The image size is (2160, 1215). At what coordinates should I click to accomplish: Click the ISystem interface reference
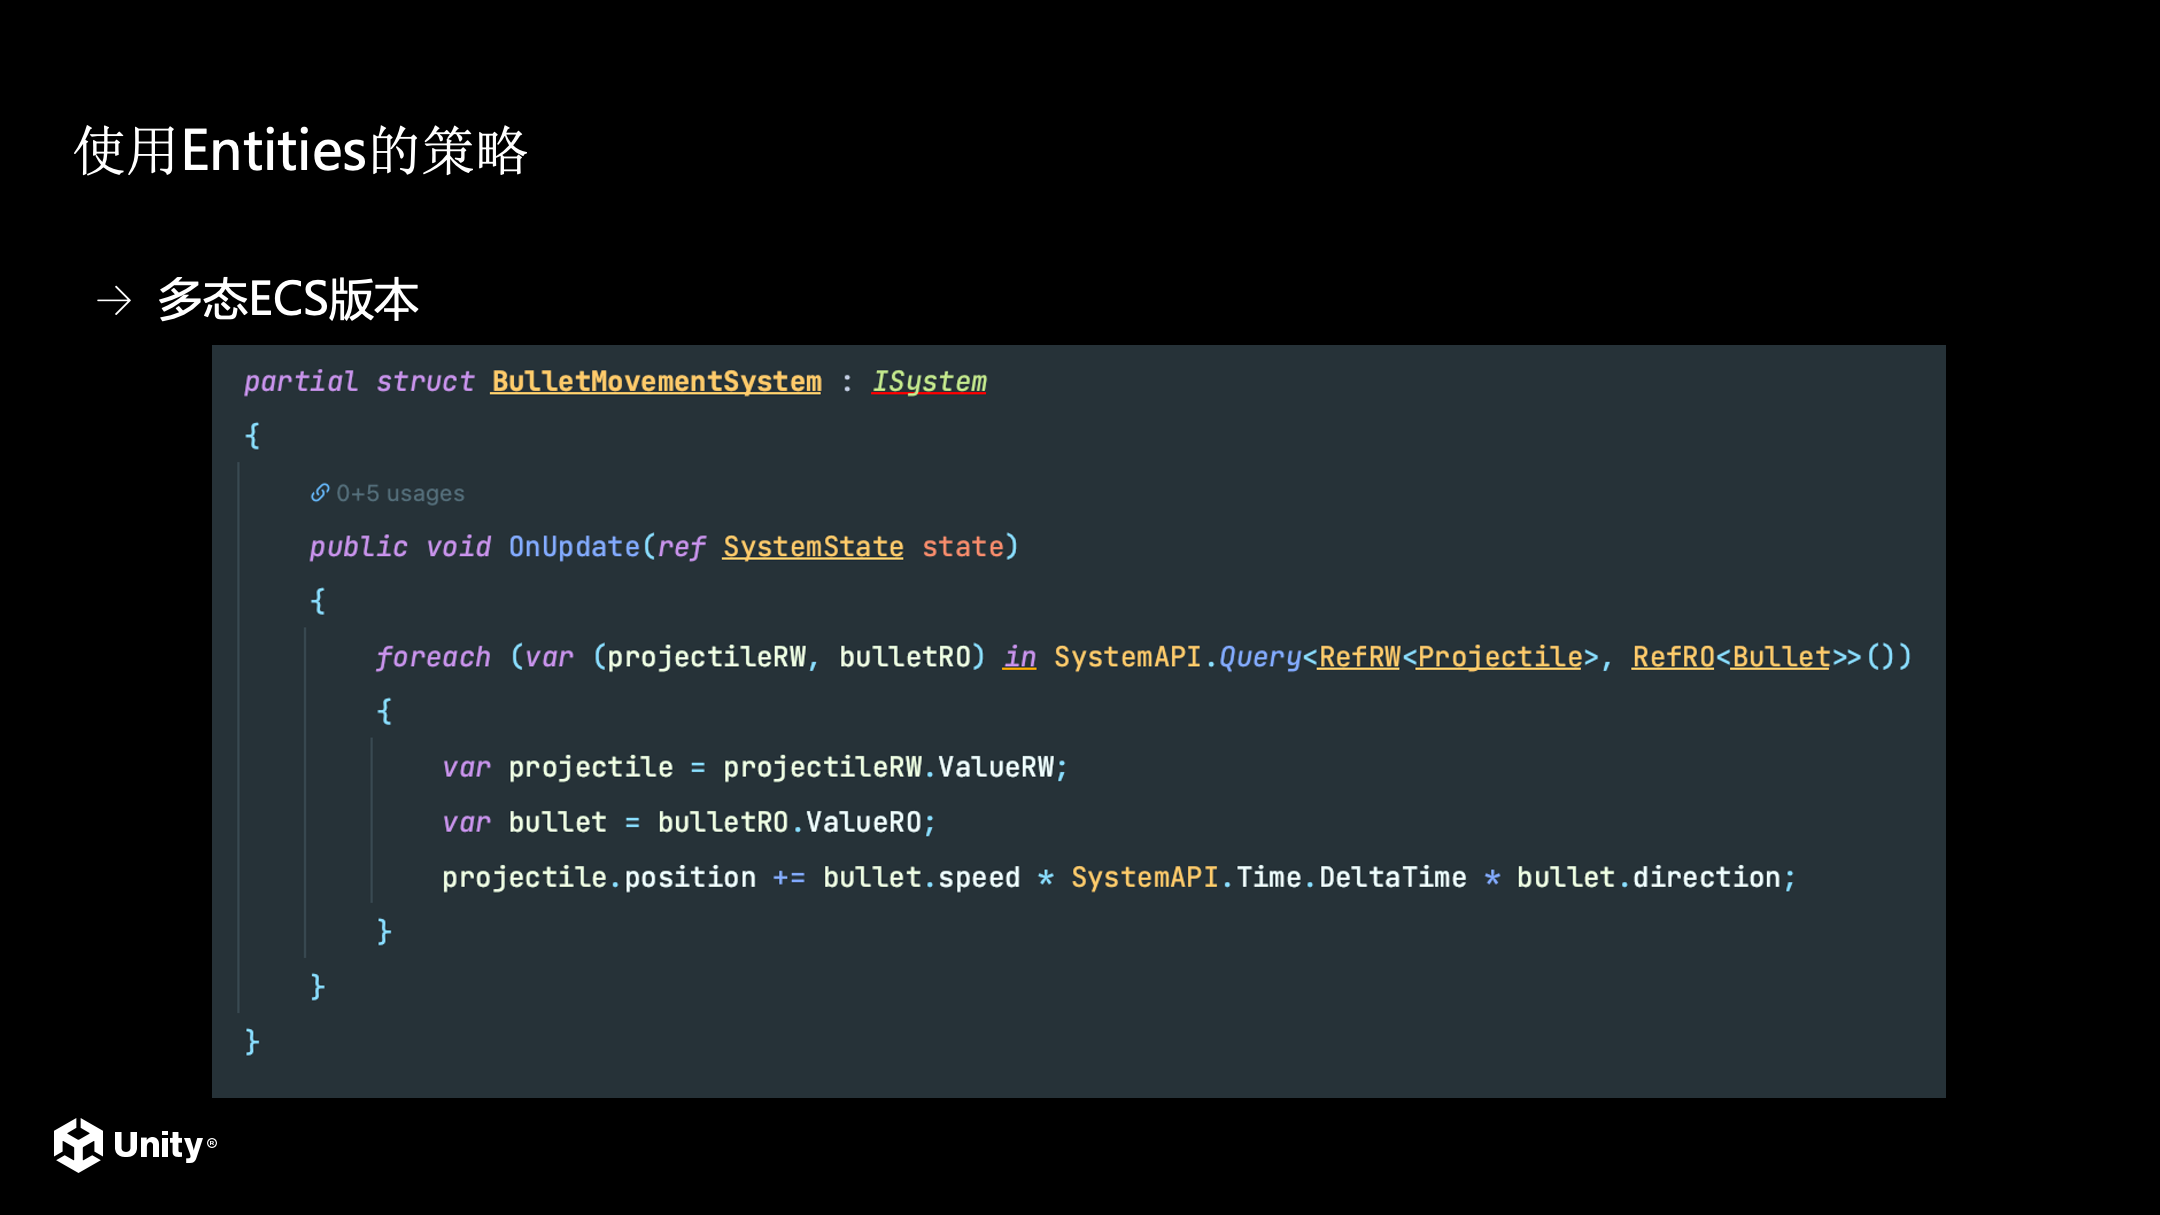(x=929, y=382)
